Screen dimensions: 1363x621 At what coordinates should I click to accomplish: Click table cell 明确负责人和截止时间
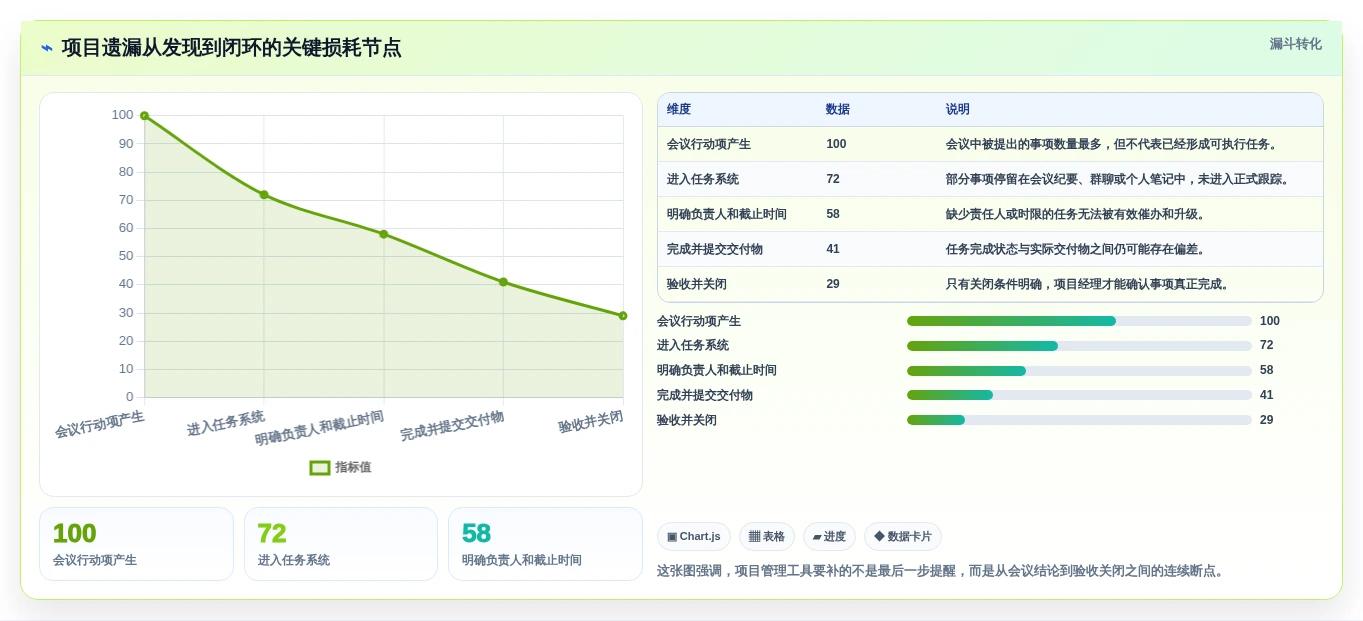727,214
